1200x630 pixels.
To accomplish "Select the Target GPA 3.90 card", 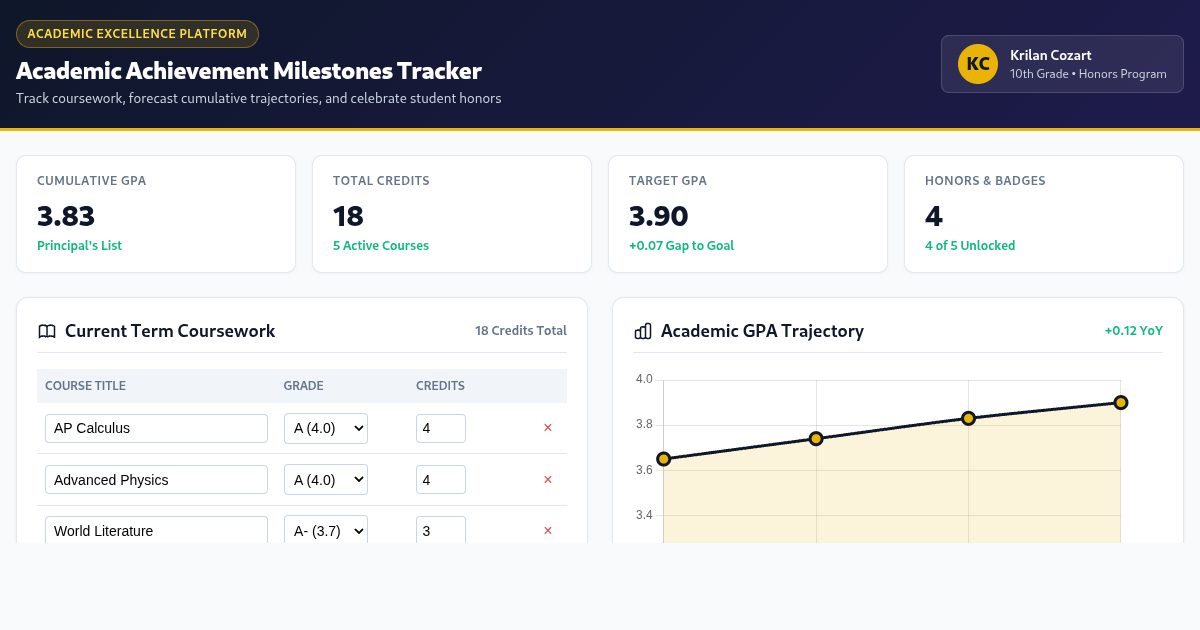I will [748, 214].
